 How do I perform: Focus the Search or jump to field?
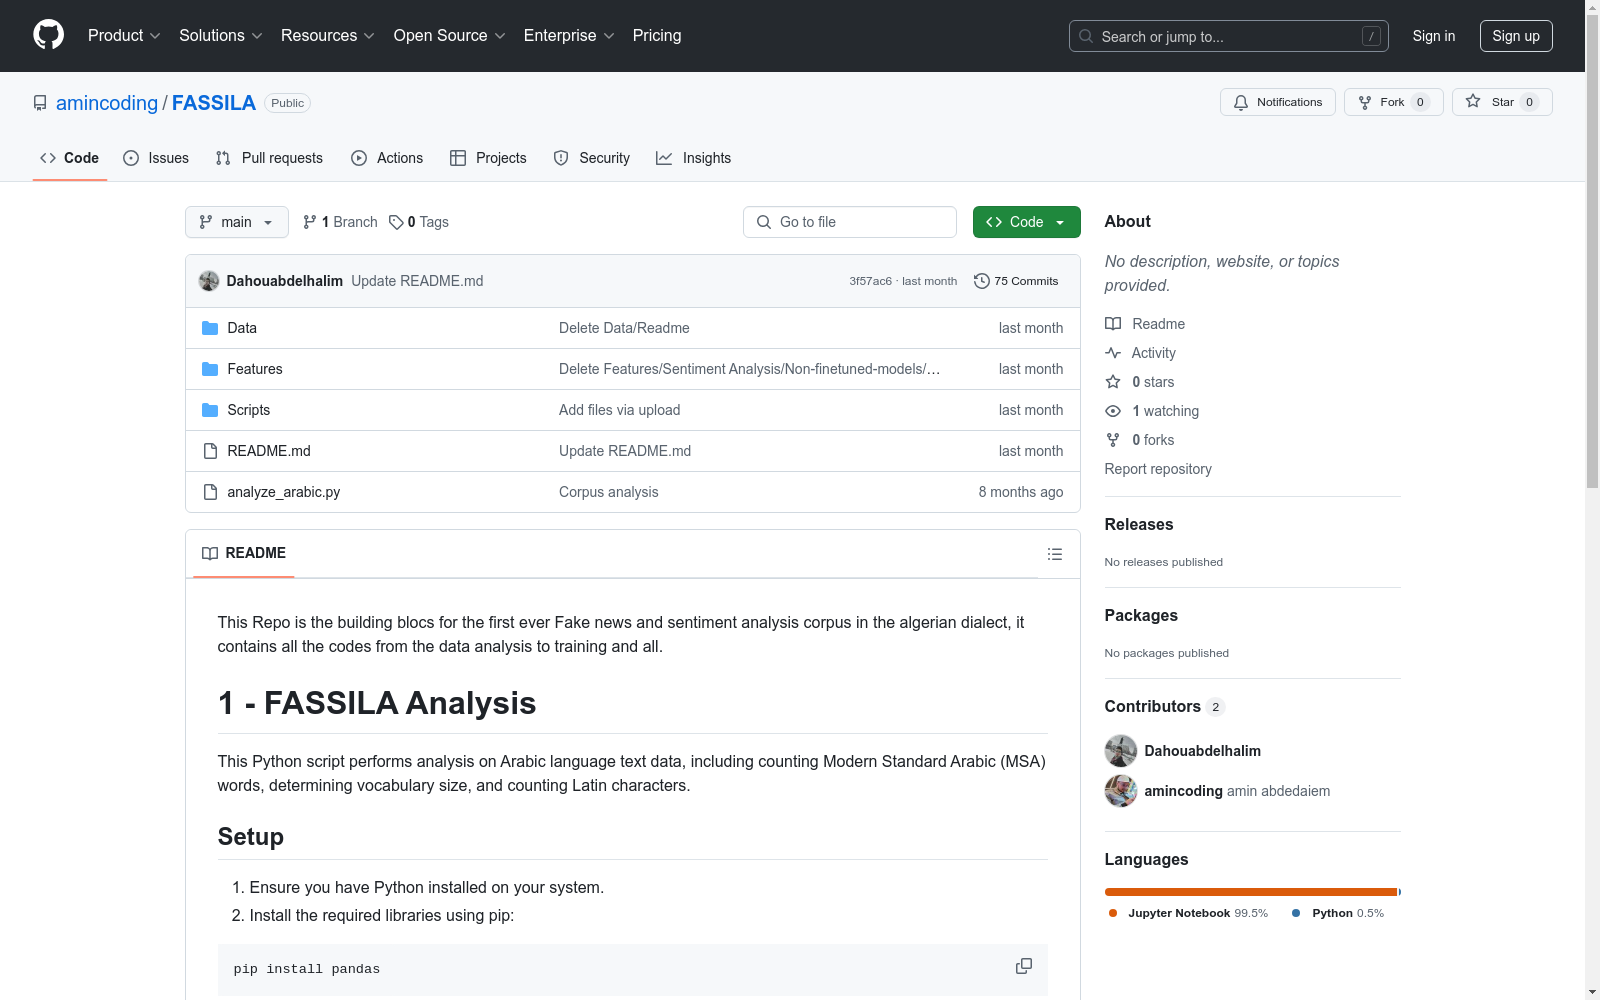click(x=1229, y=36)
